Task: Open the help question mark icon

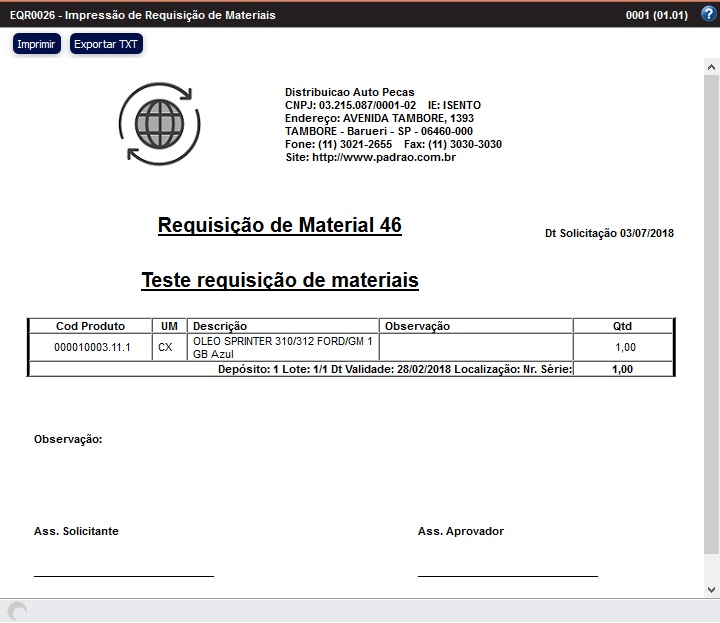Action: pyautogui.click(x=709, y=14)
